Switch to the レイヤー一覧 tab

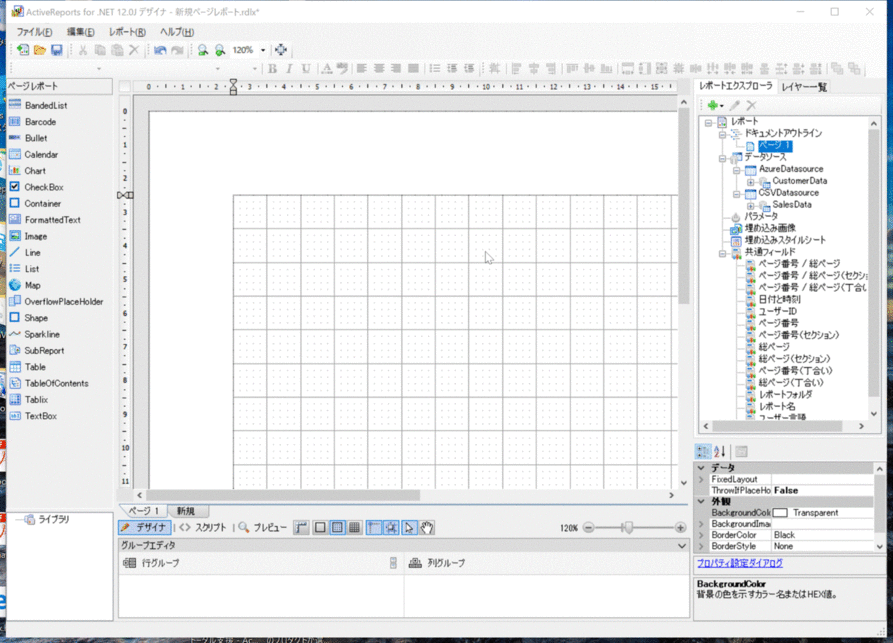(x=804, y=87)
